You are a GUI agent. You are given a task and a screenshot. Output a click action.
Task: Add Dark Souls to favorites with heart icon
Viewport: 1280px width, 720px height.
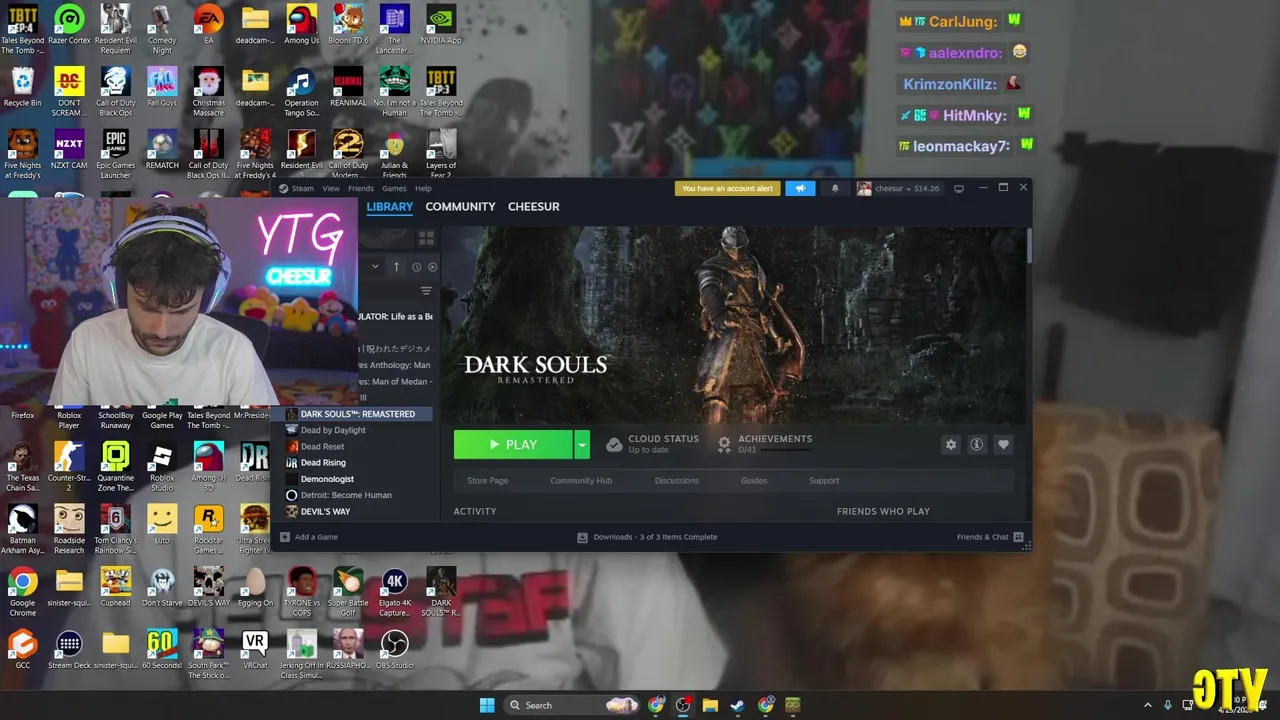pyautogui.click(x=1003, y=445)
